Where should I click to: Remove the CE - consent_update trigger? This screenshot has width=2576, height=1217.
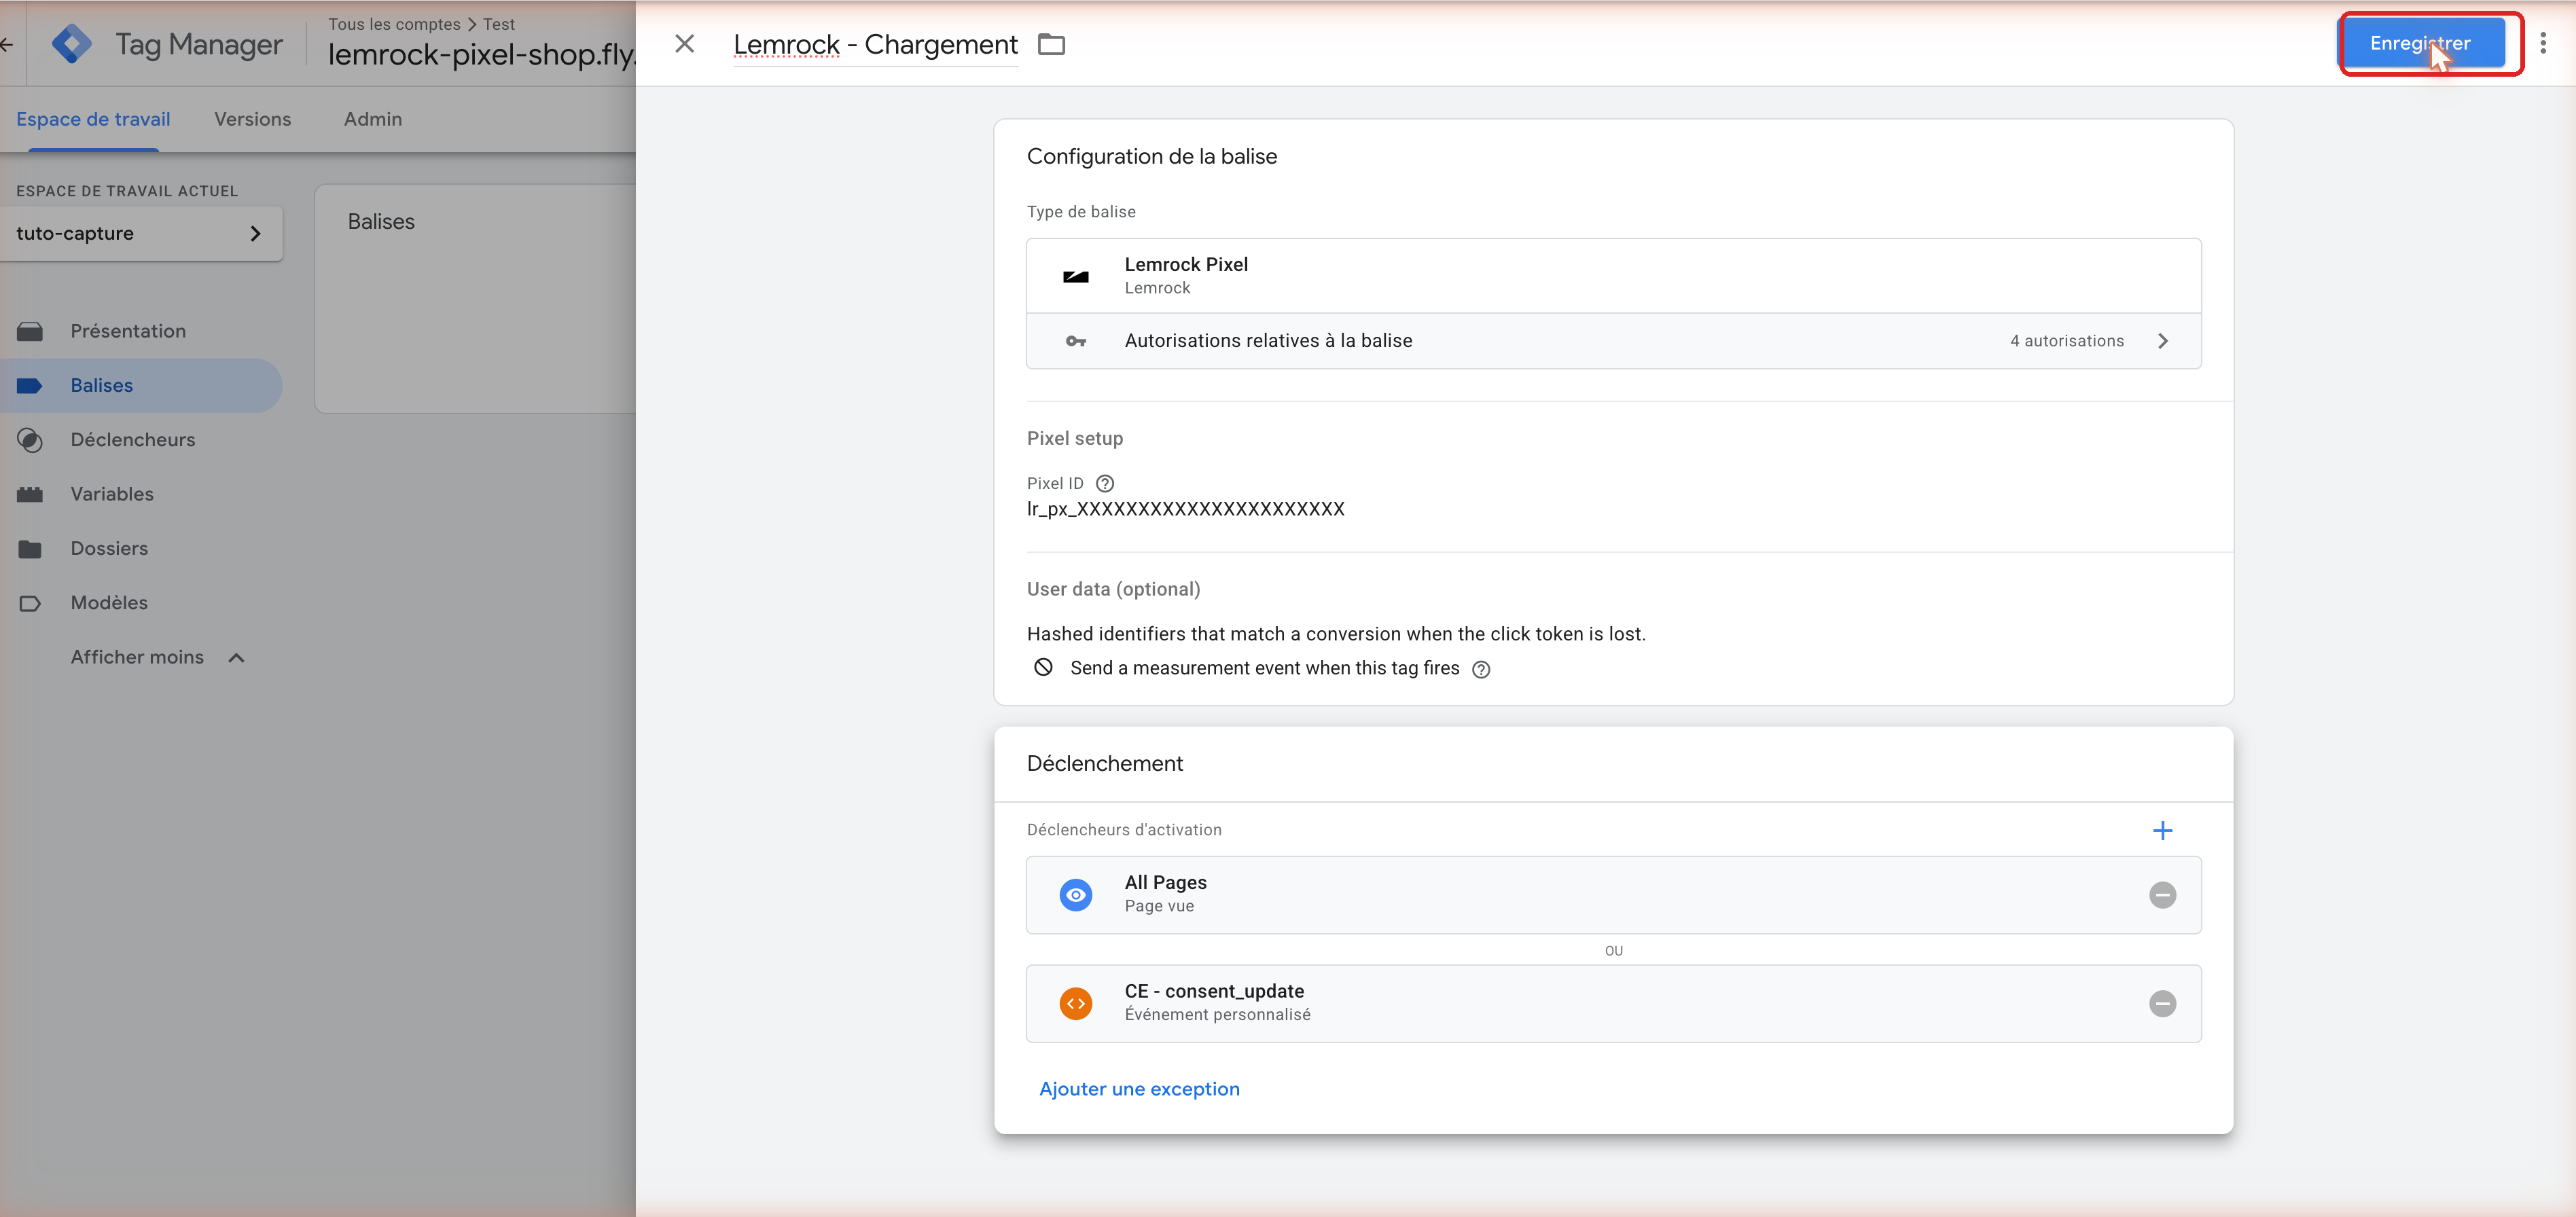pyautogui.click(x=2162, y=1004)
